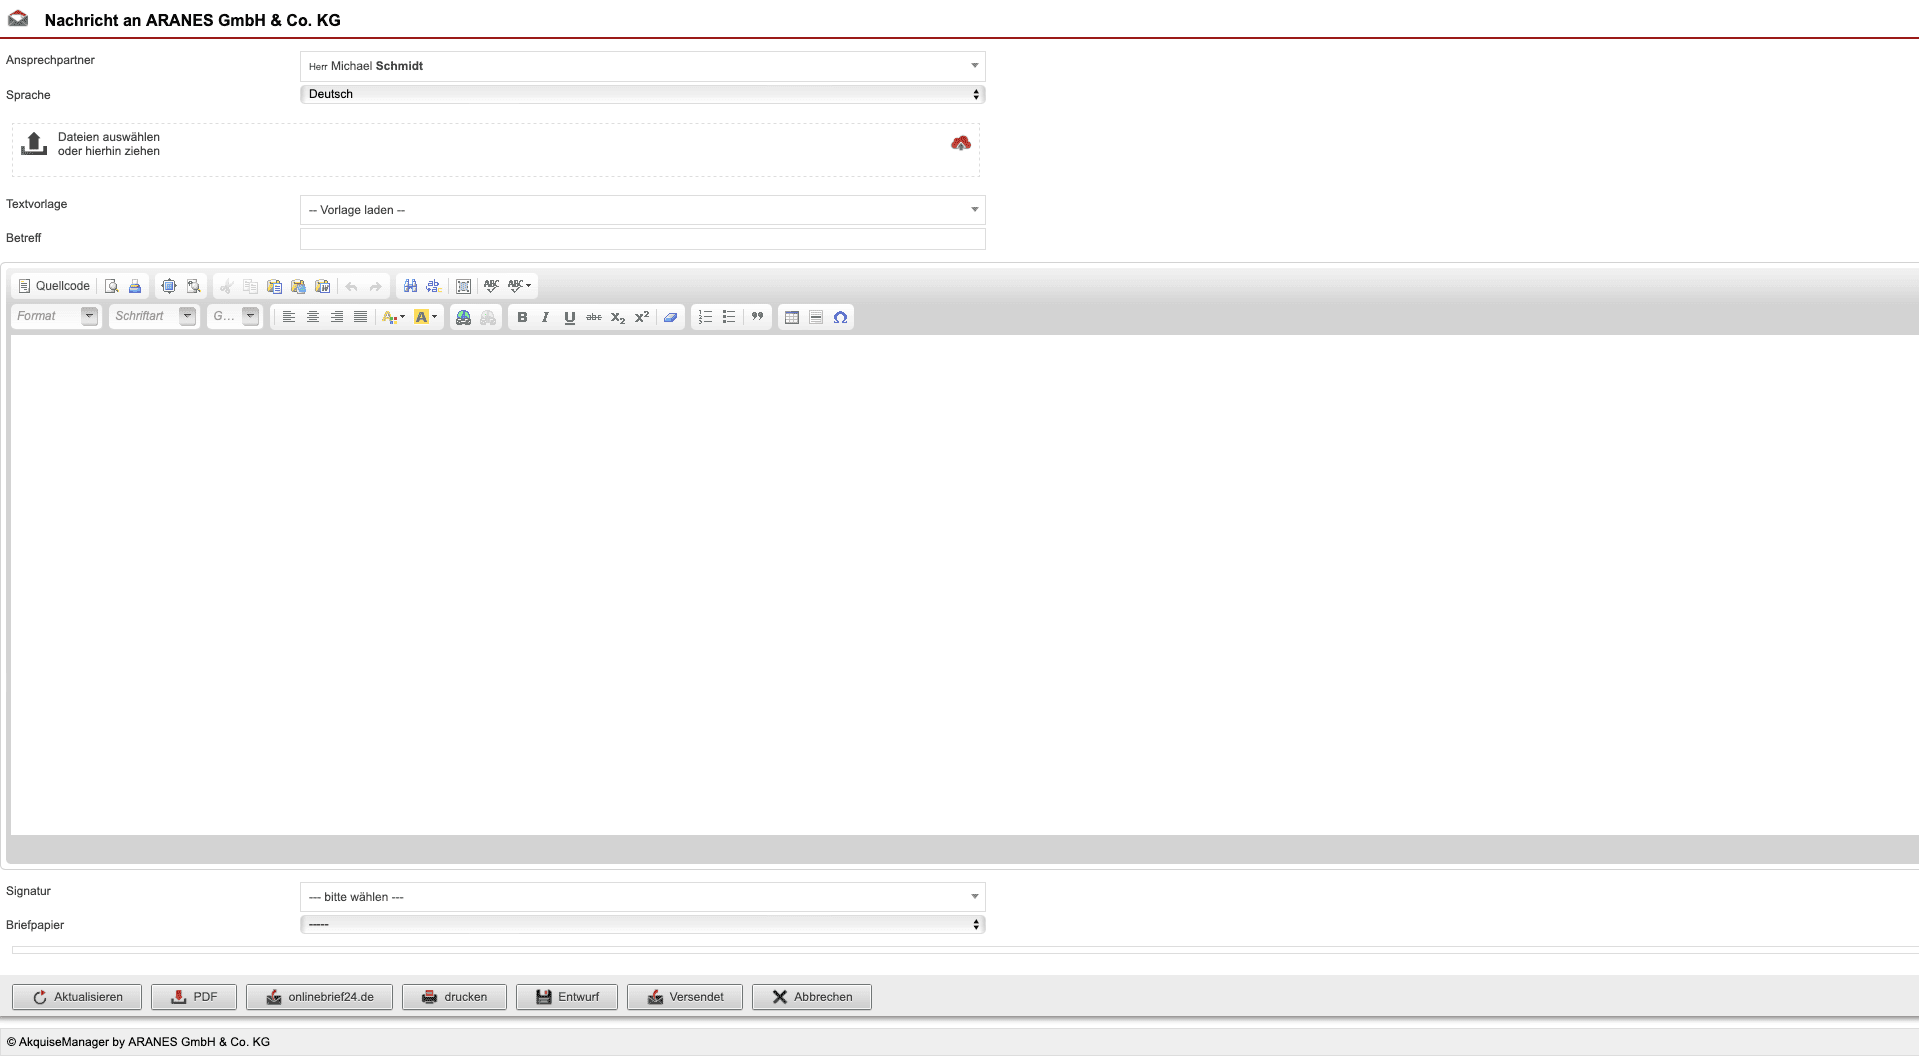
Task: Click the Entwurf button
Action: click(x=567, y=997)
